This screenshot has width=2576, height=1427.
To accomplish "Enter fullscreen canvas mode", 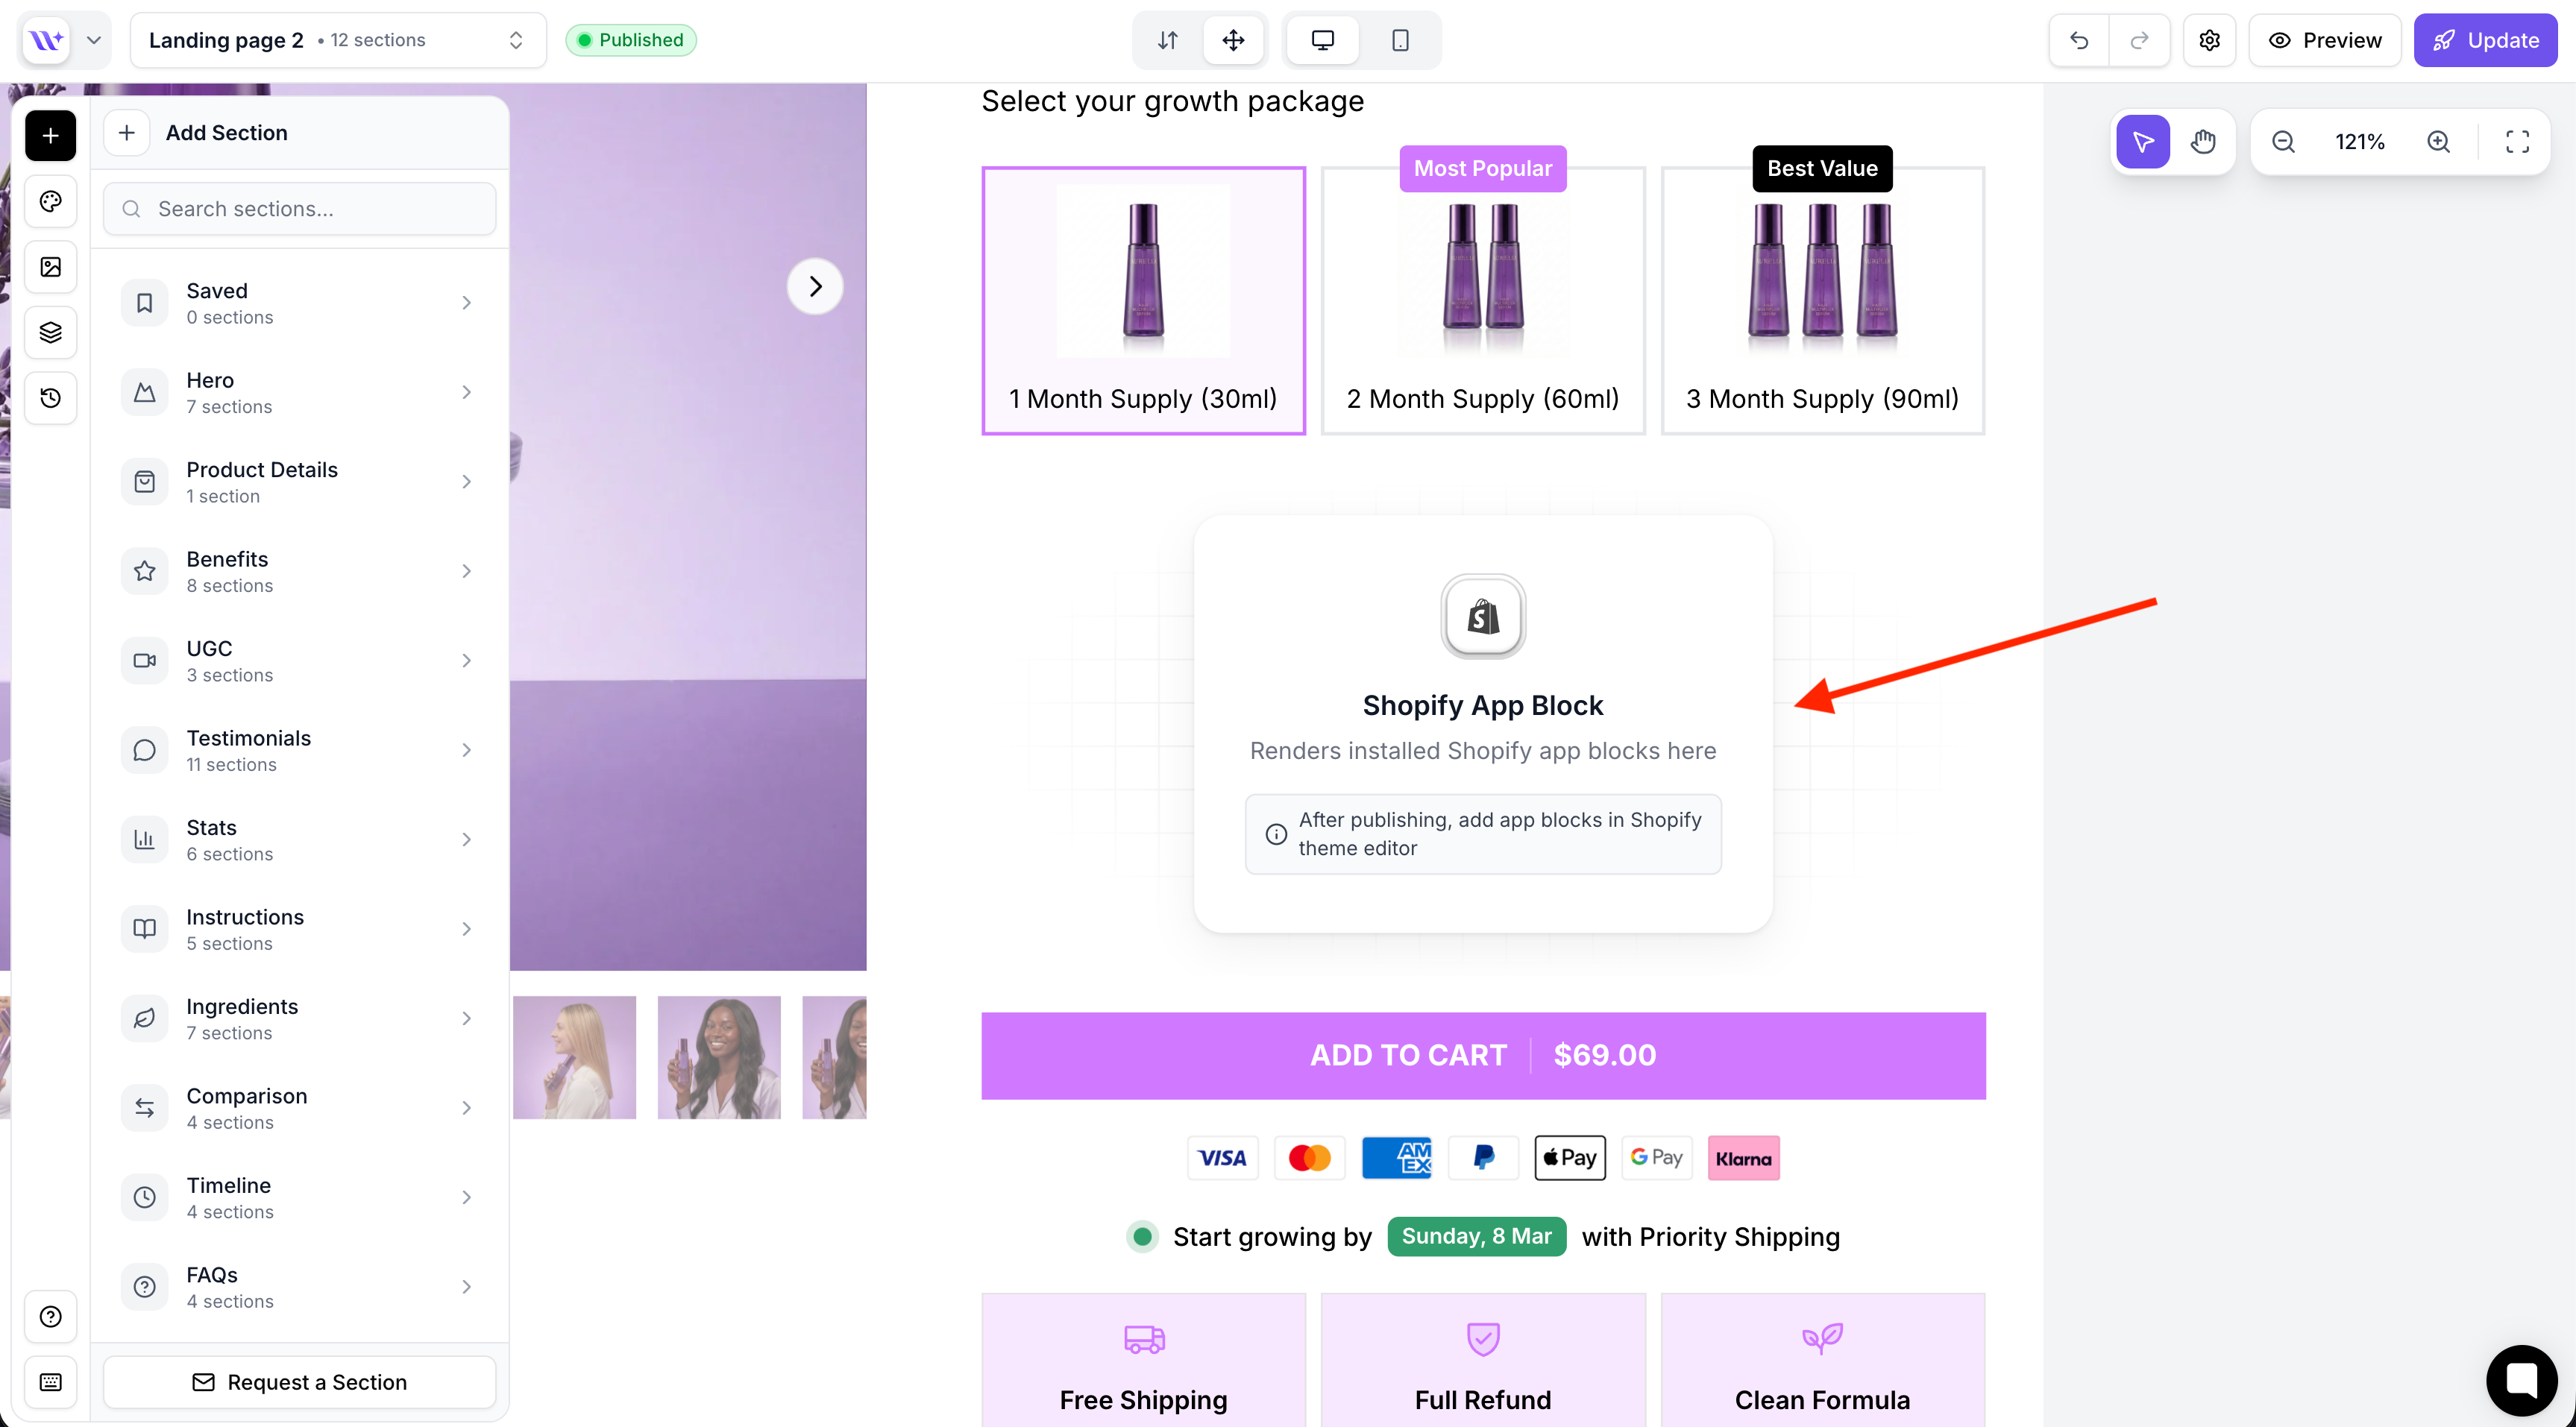I will point(2517,142).
